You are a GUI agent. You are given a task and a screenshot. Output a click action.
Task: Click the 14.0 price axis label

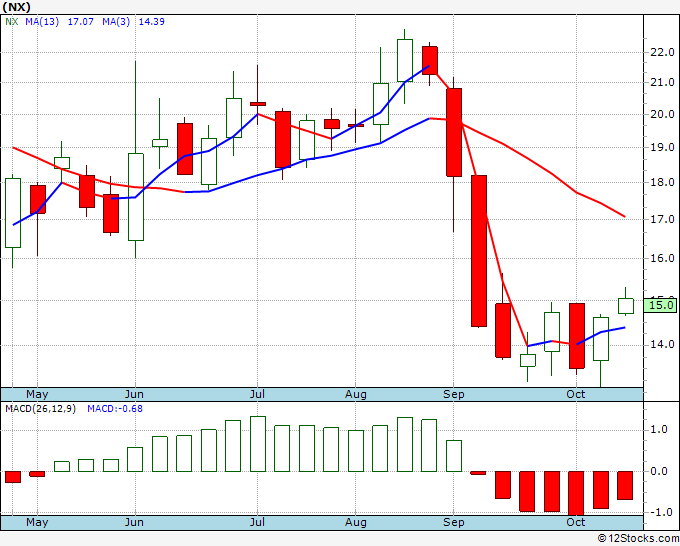(662, 345)
